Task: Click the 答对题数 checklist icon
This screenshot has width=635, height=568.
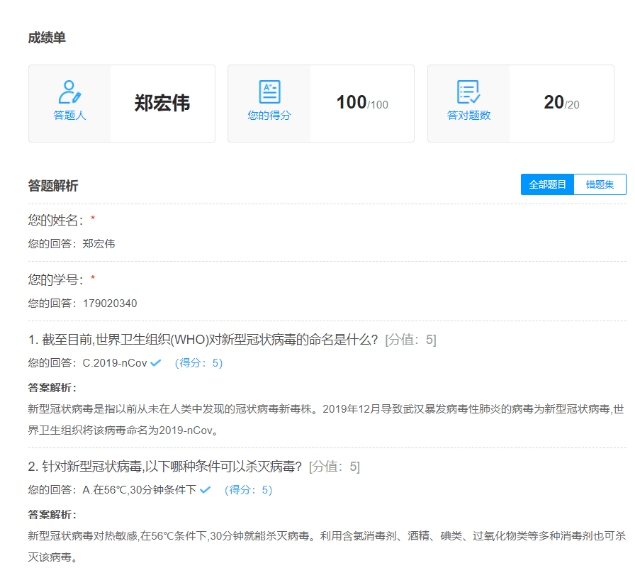Action: [x=468, y=92]
